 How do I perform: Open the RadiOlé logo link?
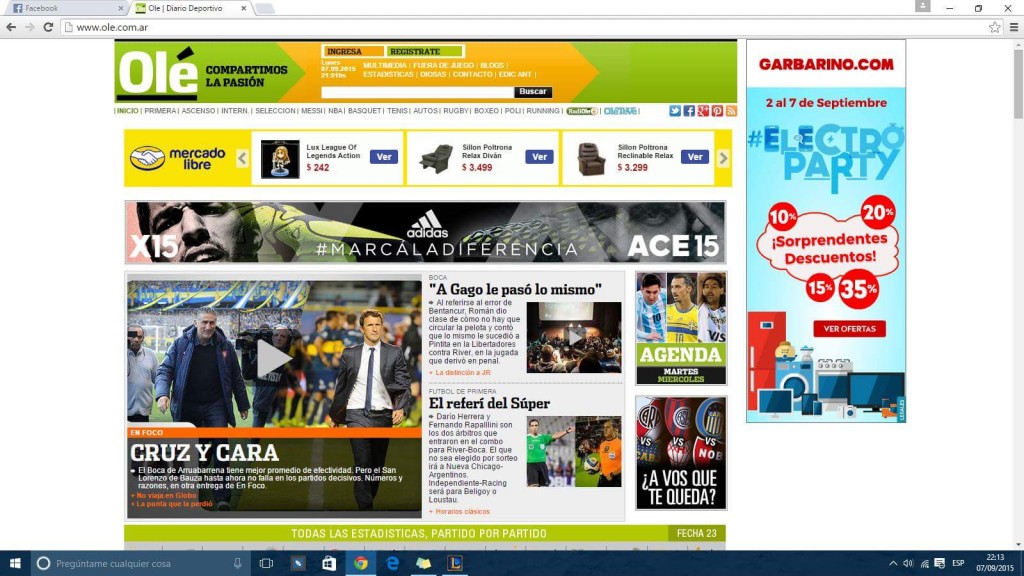581,111
